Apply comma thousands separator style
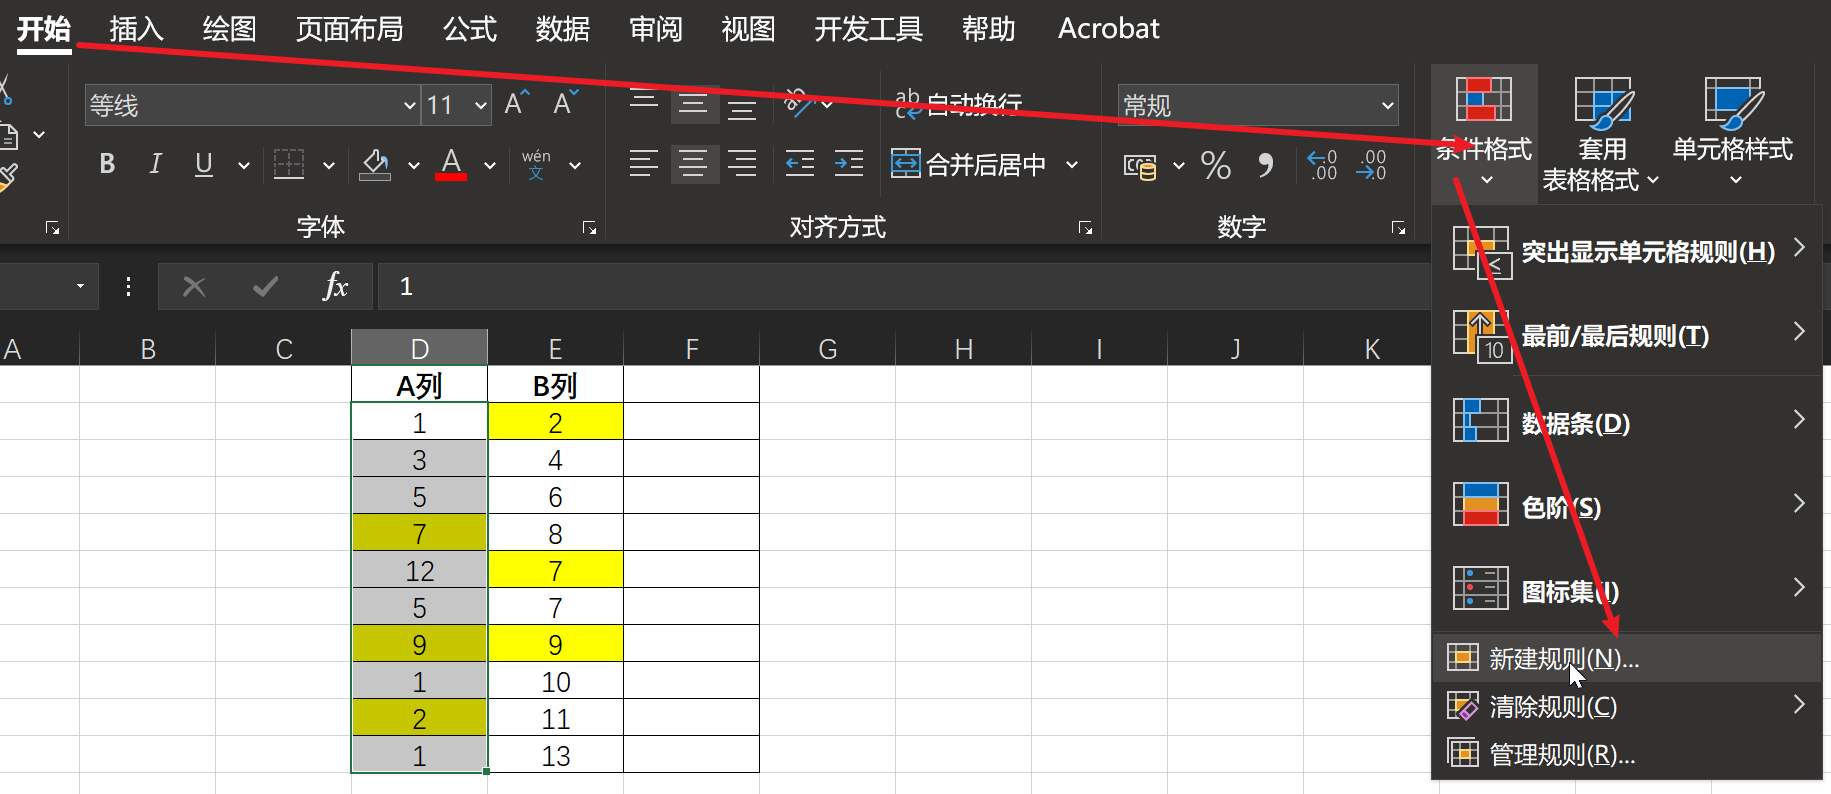1831x794 pixels. coord(1266,165)
